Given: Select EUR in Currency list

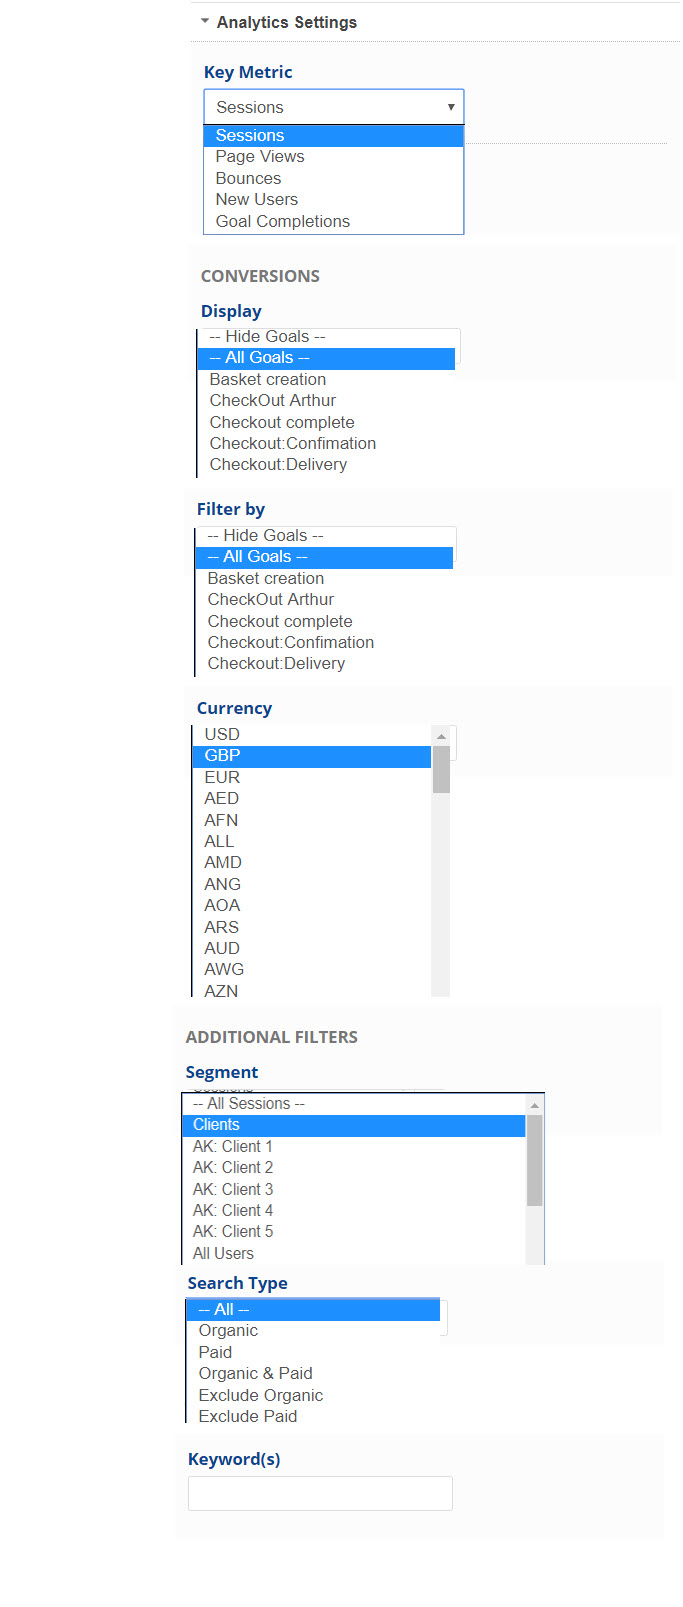Looking at the screenshot, I should pos(222,778).
